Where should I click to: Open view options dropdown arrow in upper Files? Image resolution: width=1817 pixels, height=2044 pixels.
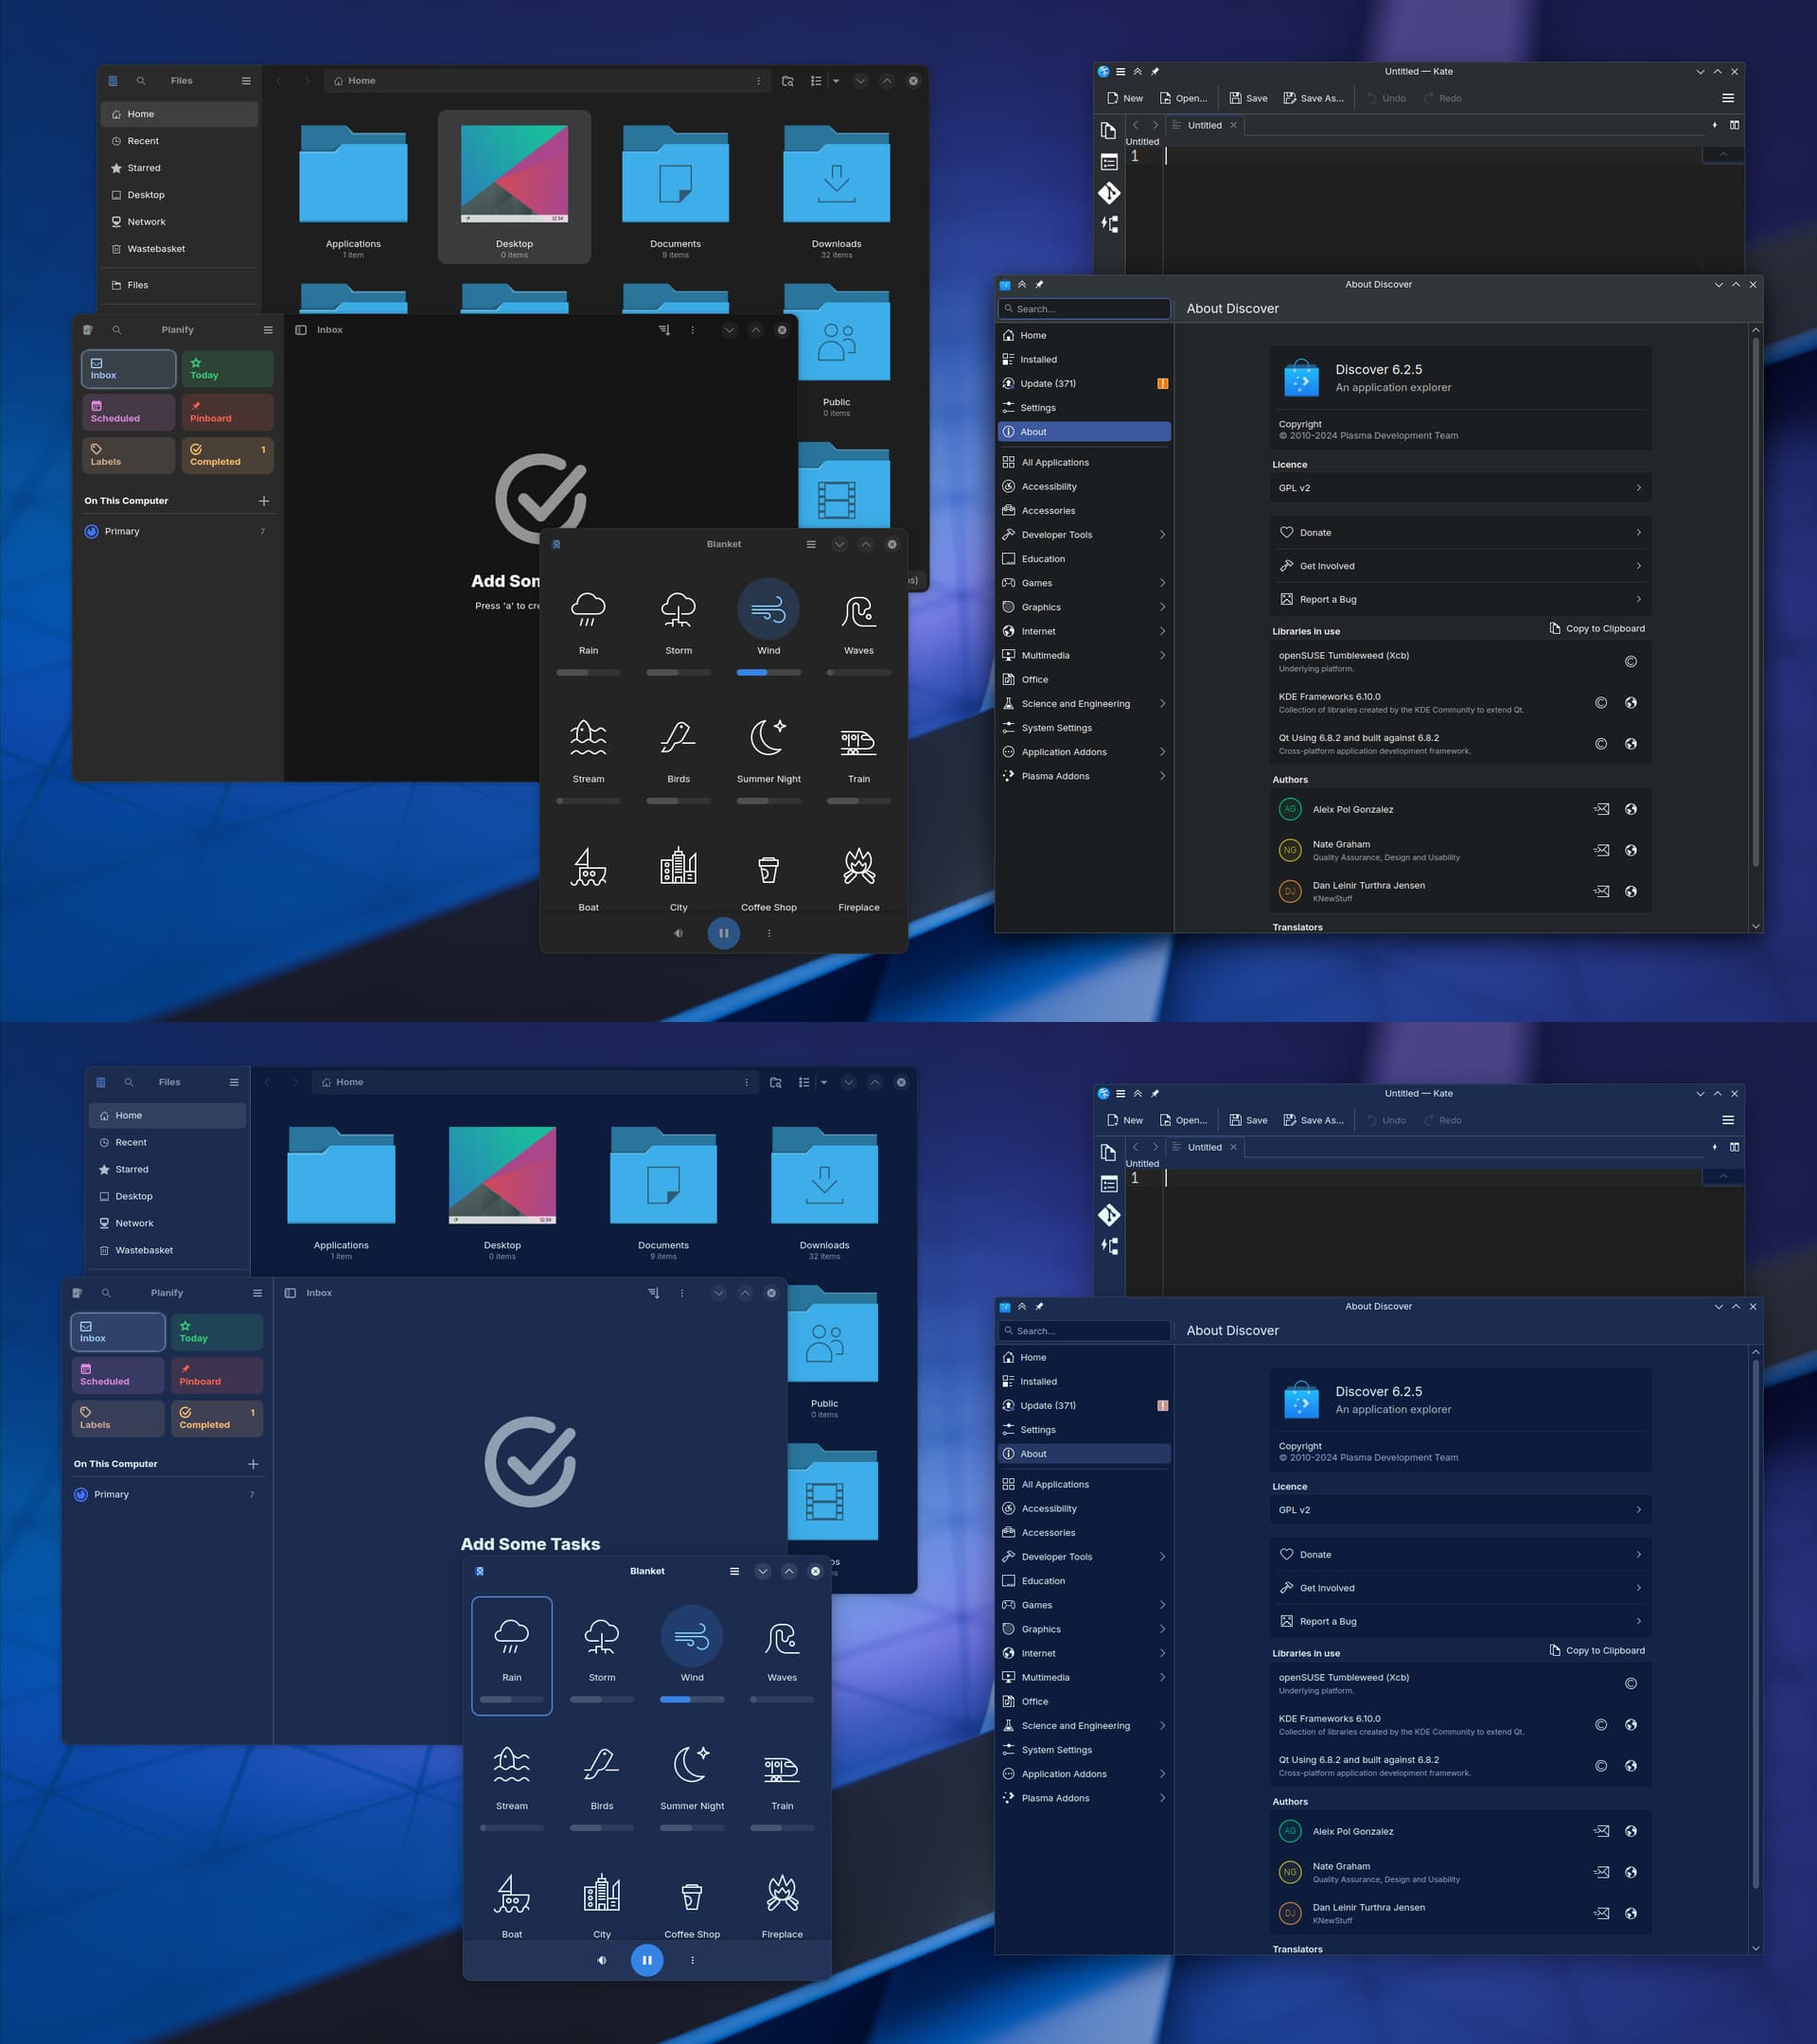(836, 81)
